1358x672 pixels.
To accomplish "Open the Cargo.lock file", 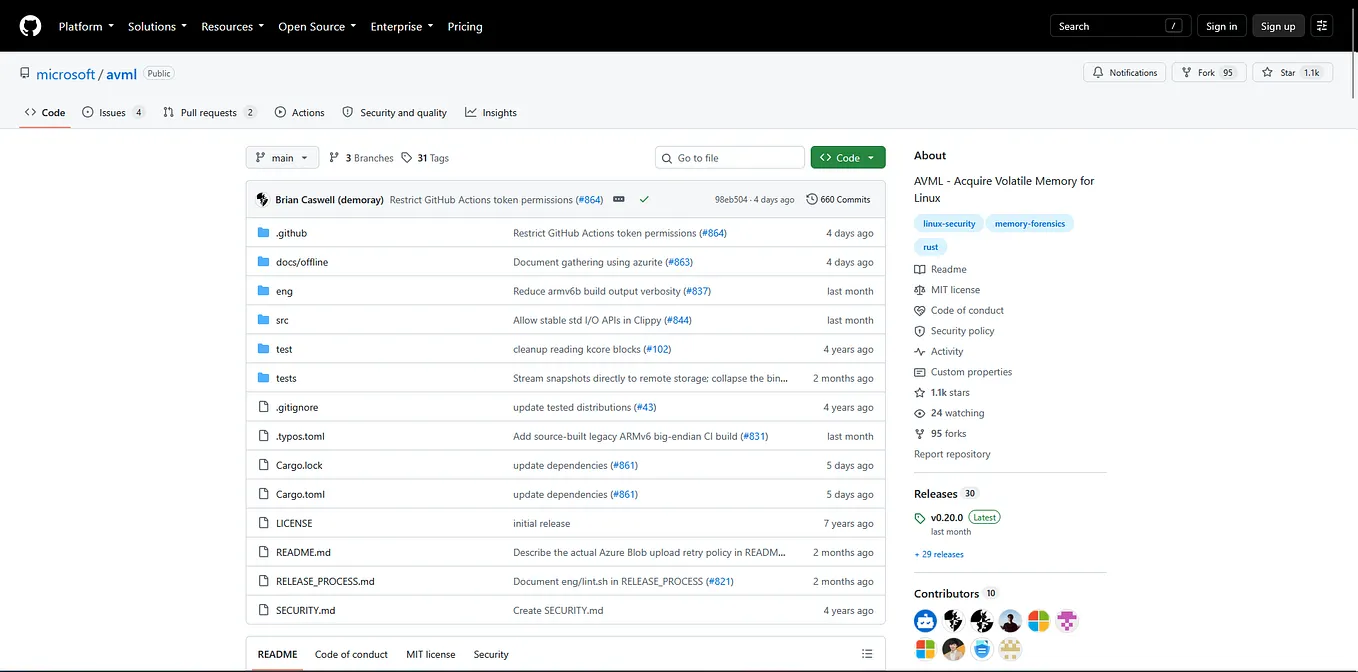I will pyautogui.click(x=299, y=465).
